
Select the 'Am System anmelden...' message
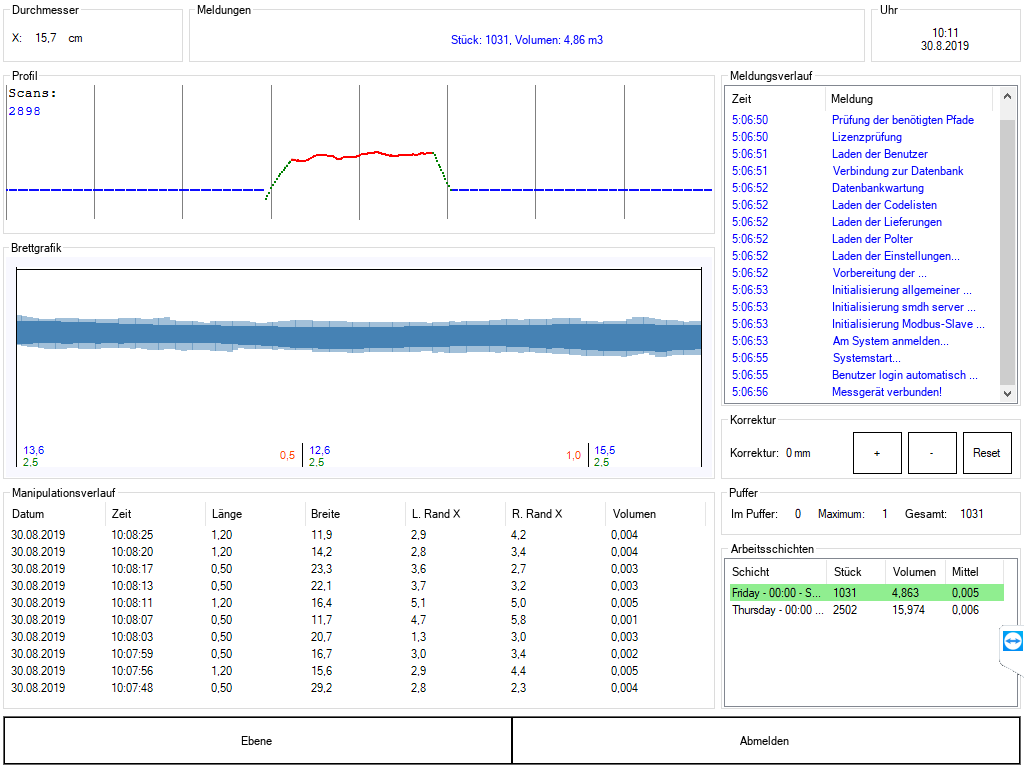(x=863, y=341)
